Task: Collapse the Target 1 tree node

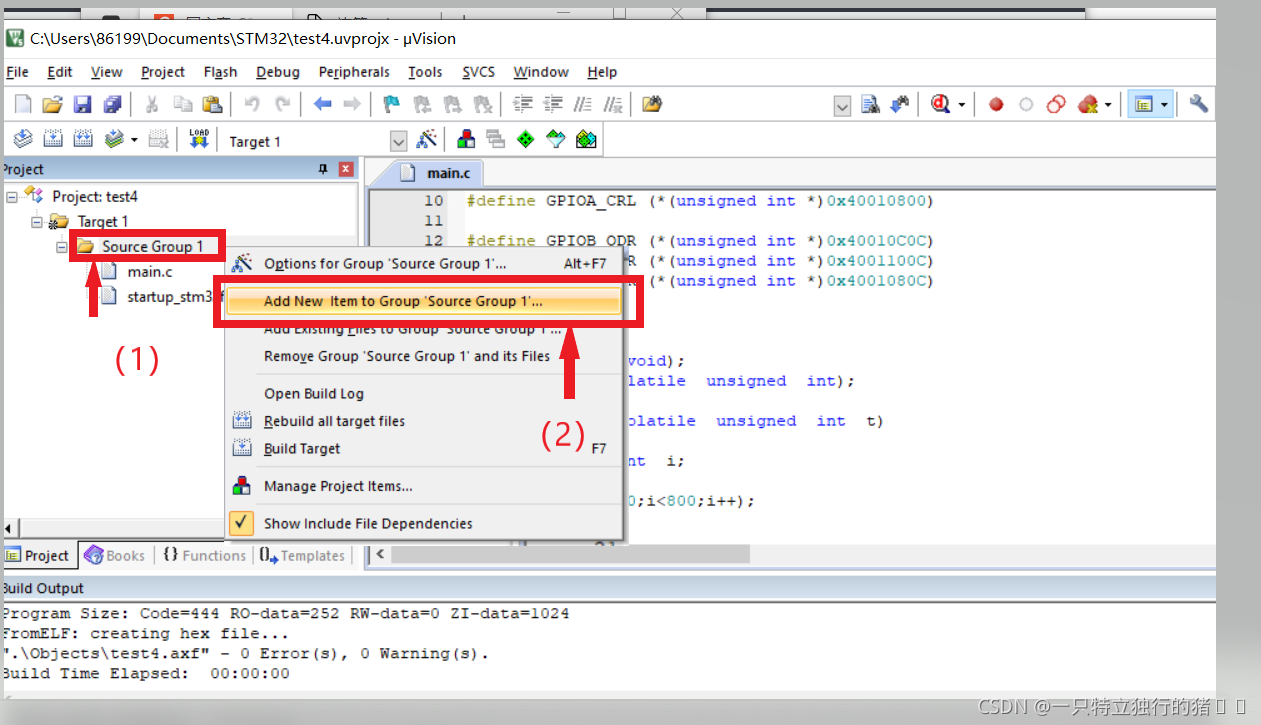Action: tap(37, 222)
